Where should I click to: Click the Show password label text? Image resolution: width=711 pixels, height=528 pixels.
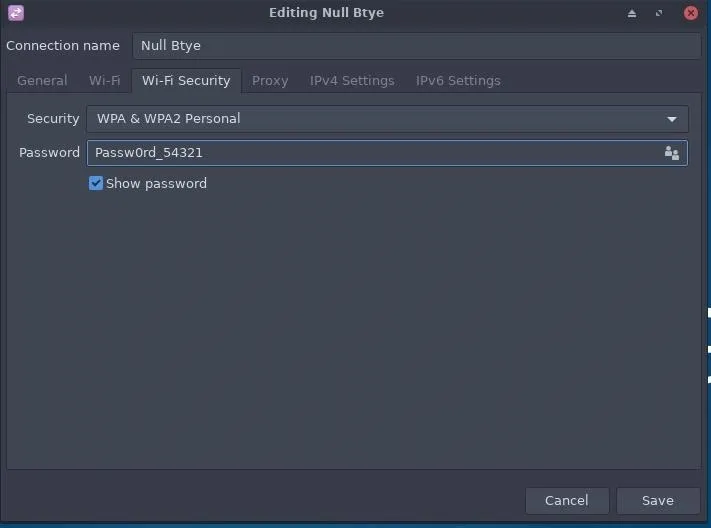tap(156, 183)
